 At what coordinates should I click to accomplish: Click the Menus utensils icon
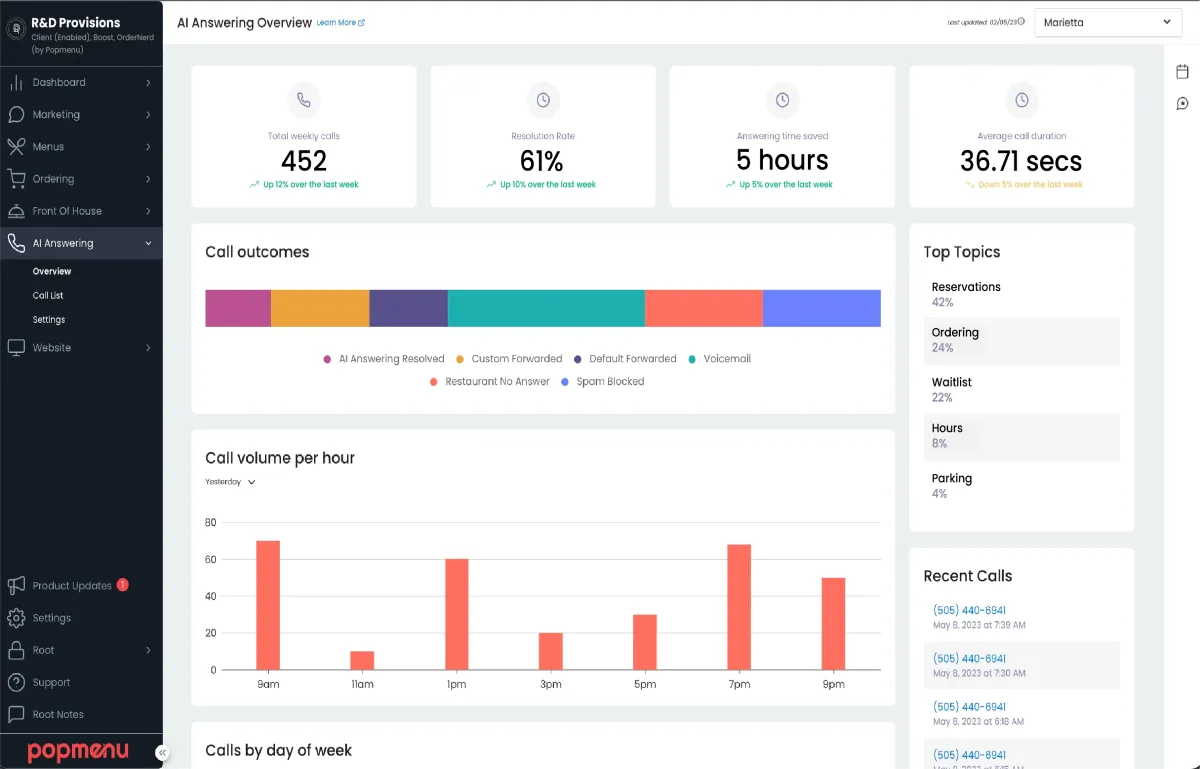coord(16,146)
